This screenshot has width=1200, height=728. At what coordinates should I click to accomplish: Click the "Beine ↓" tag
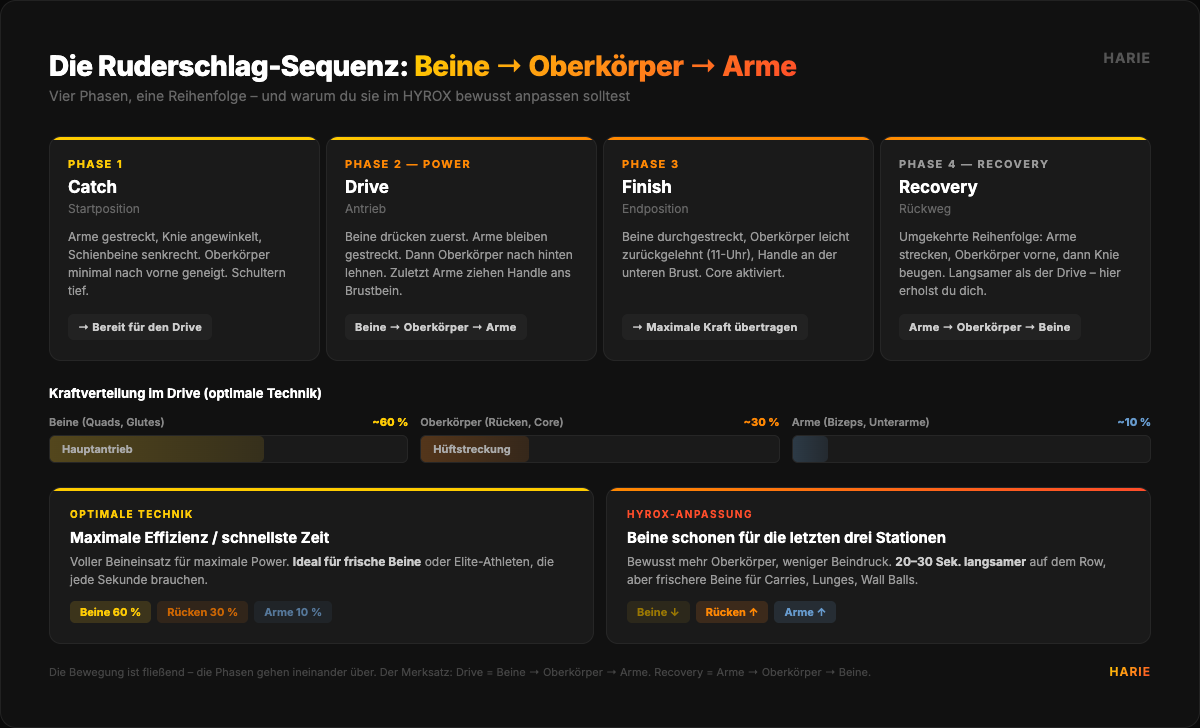[x=658, y=612]
